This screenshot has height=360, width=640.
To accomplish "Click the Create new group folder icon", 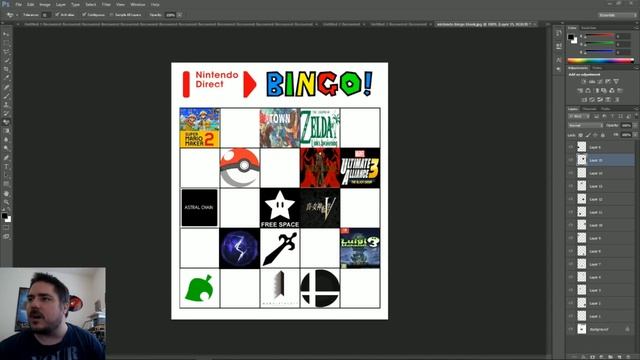I will 610,357.
